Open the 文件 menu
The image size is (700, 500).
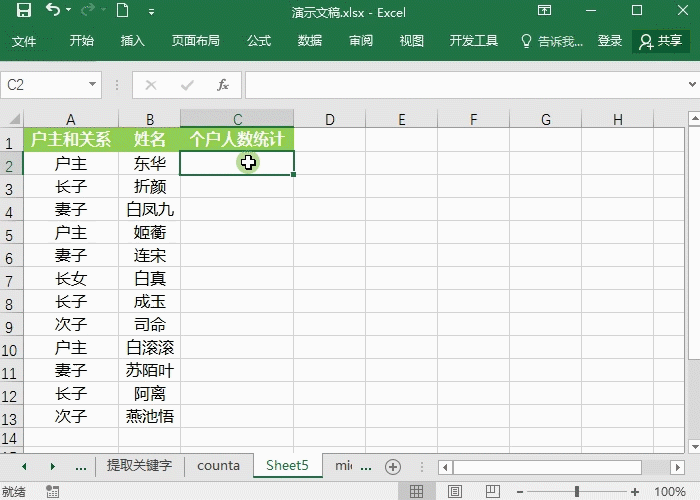coord(24,41)
